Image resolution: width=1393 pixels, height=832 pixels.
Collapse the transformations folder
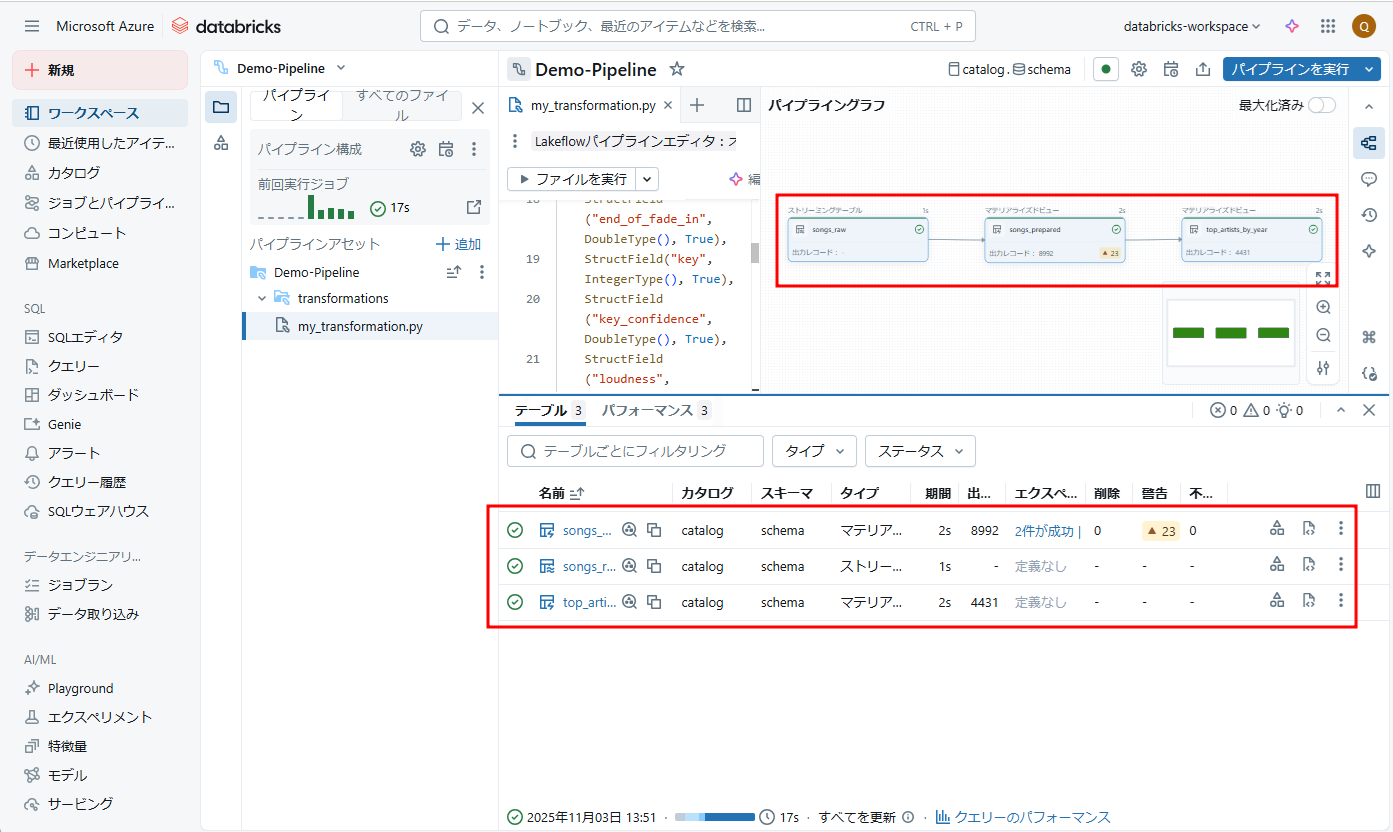[x=262, y=298]
